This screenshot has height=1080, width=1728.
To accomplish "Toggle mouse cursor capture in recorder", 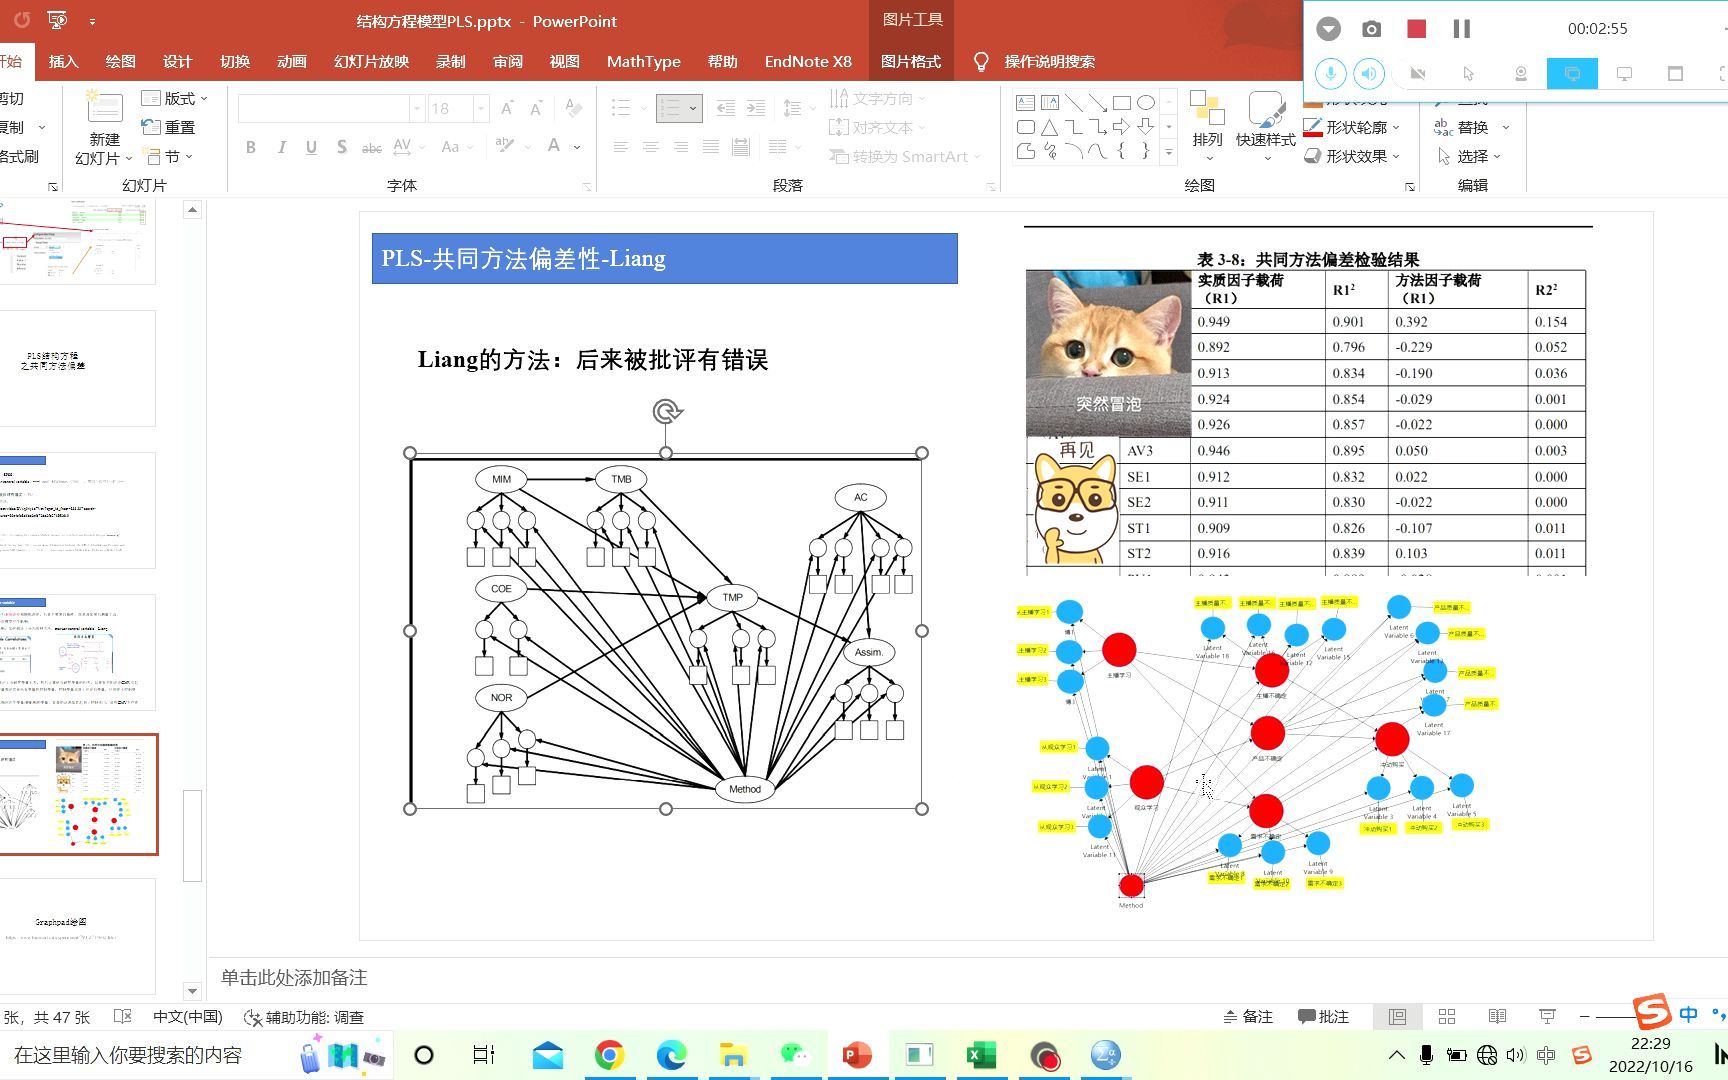I will [1468, 74].
